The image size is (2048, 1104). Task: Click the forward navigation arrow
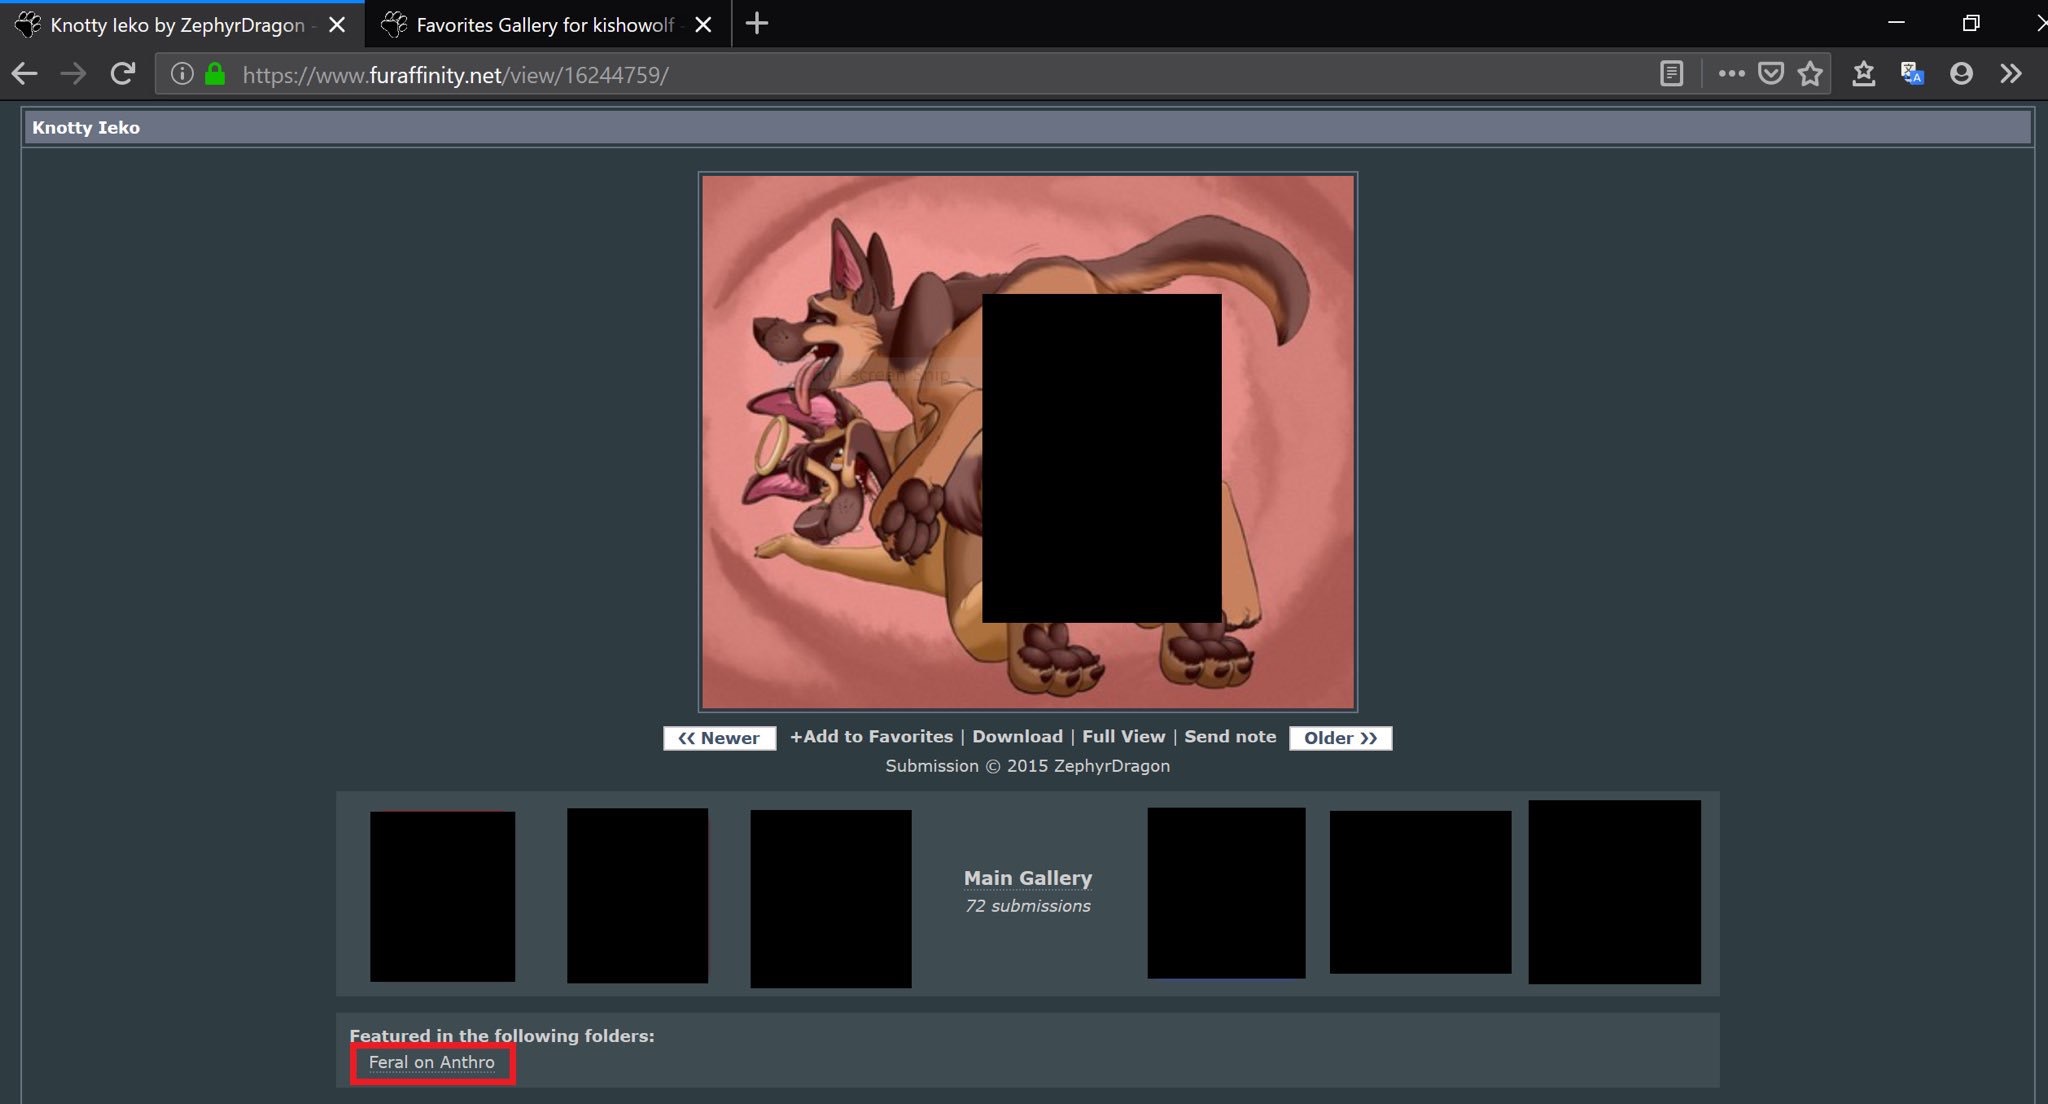pyautogui.click(x=73, y=74)
